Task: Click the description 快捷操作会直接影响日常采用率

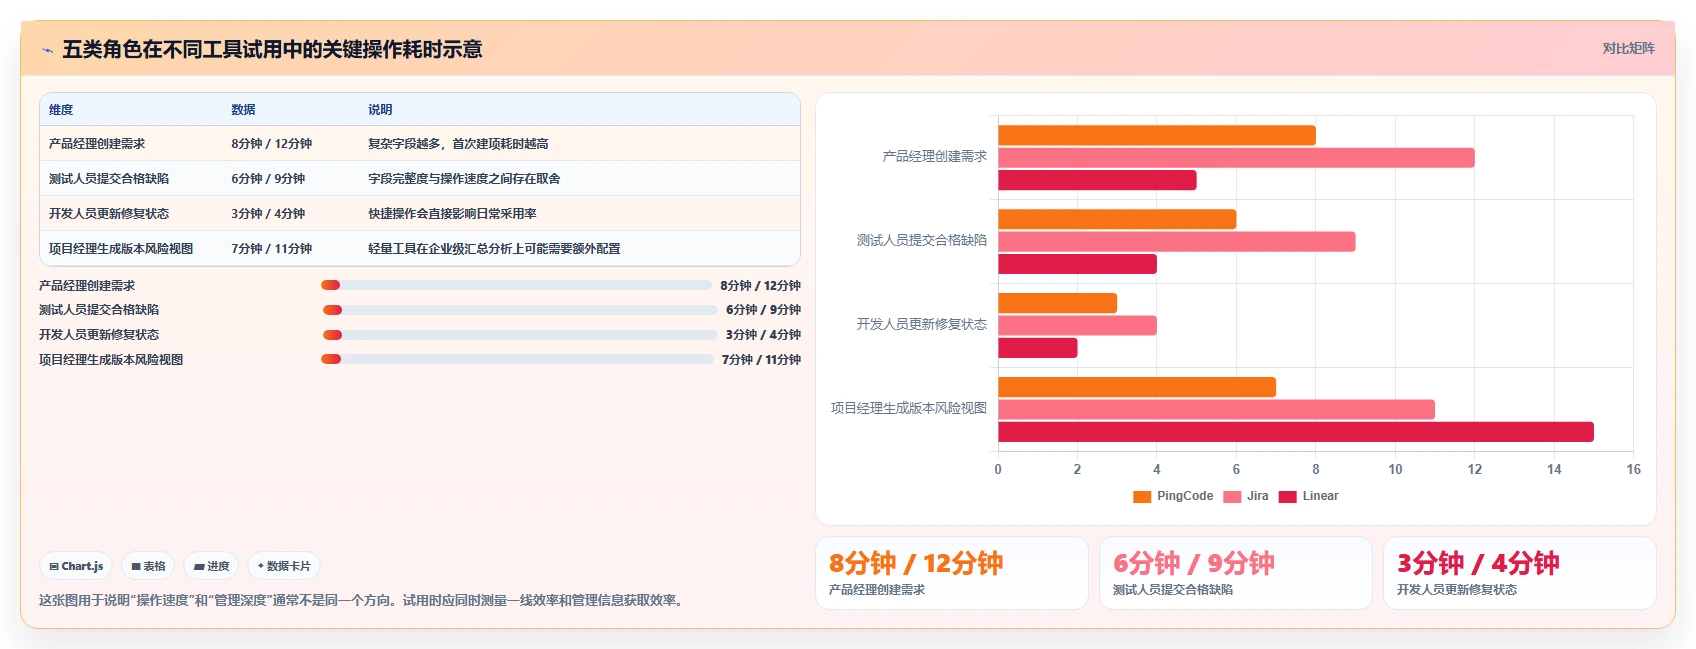Action: pyautogui.click(x=452, y=214)
